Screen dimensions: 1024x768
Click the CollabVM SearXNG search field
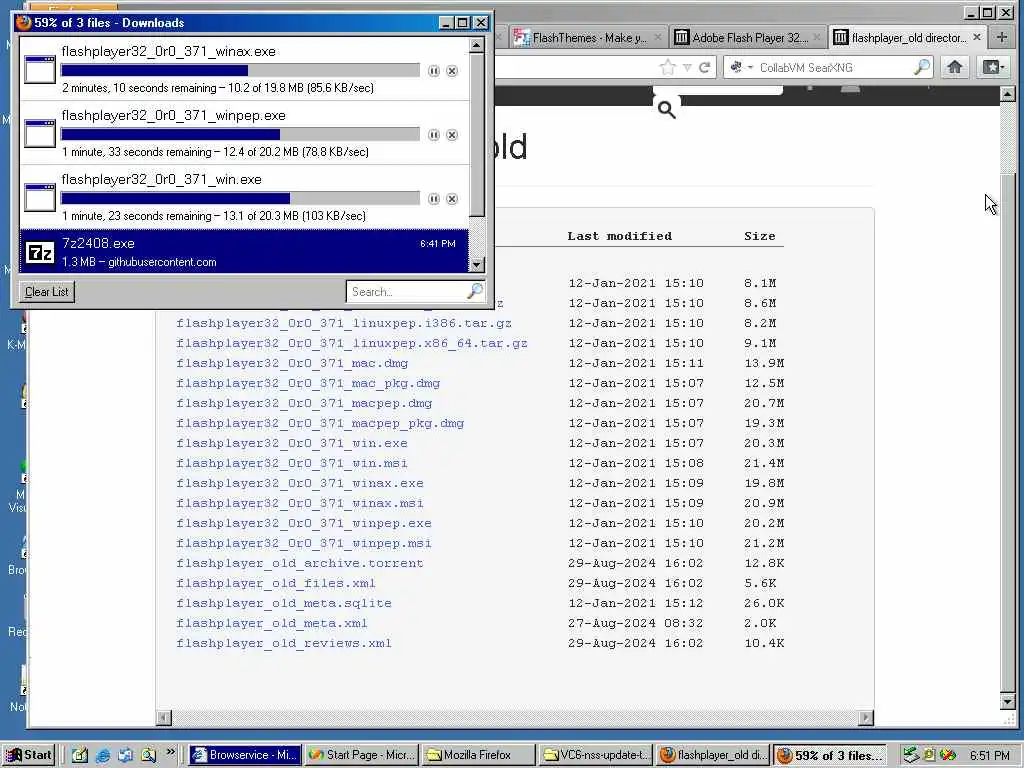[x=835, y=67]
